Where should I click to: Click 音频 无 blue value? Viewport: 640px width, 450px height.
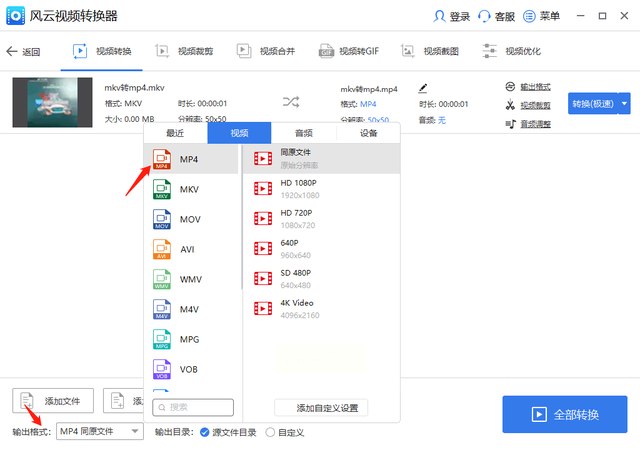(442, 120)
